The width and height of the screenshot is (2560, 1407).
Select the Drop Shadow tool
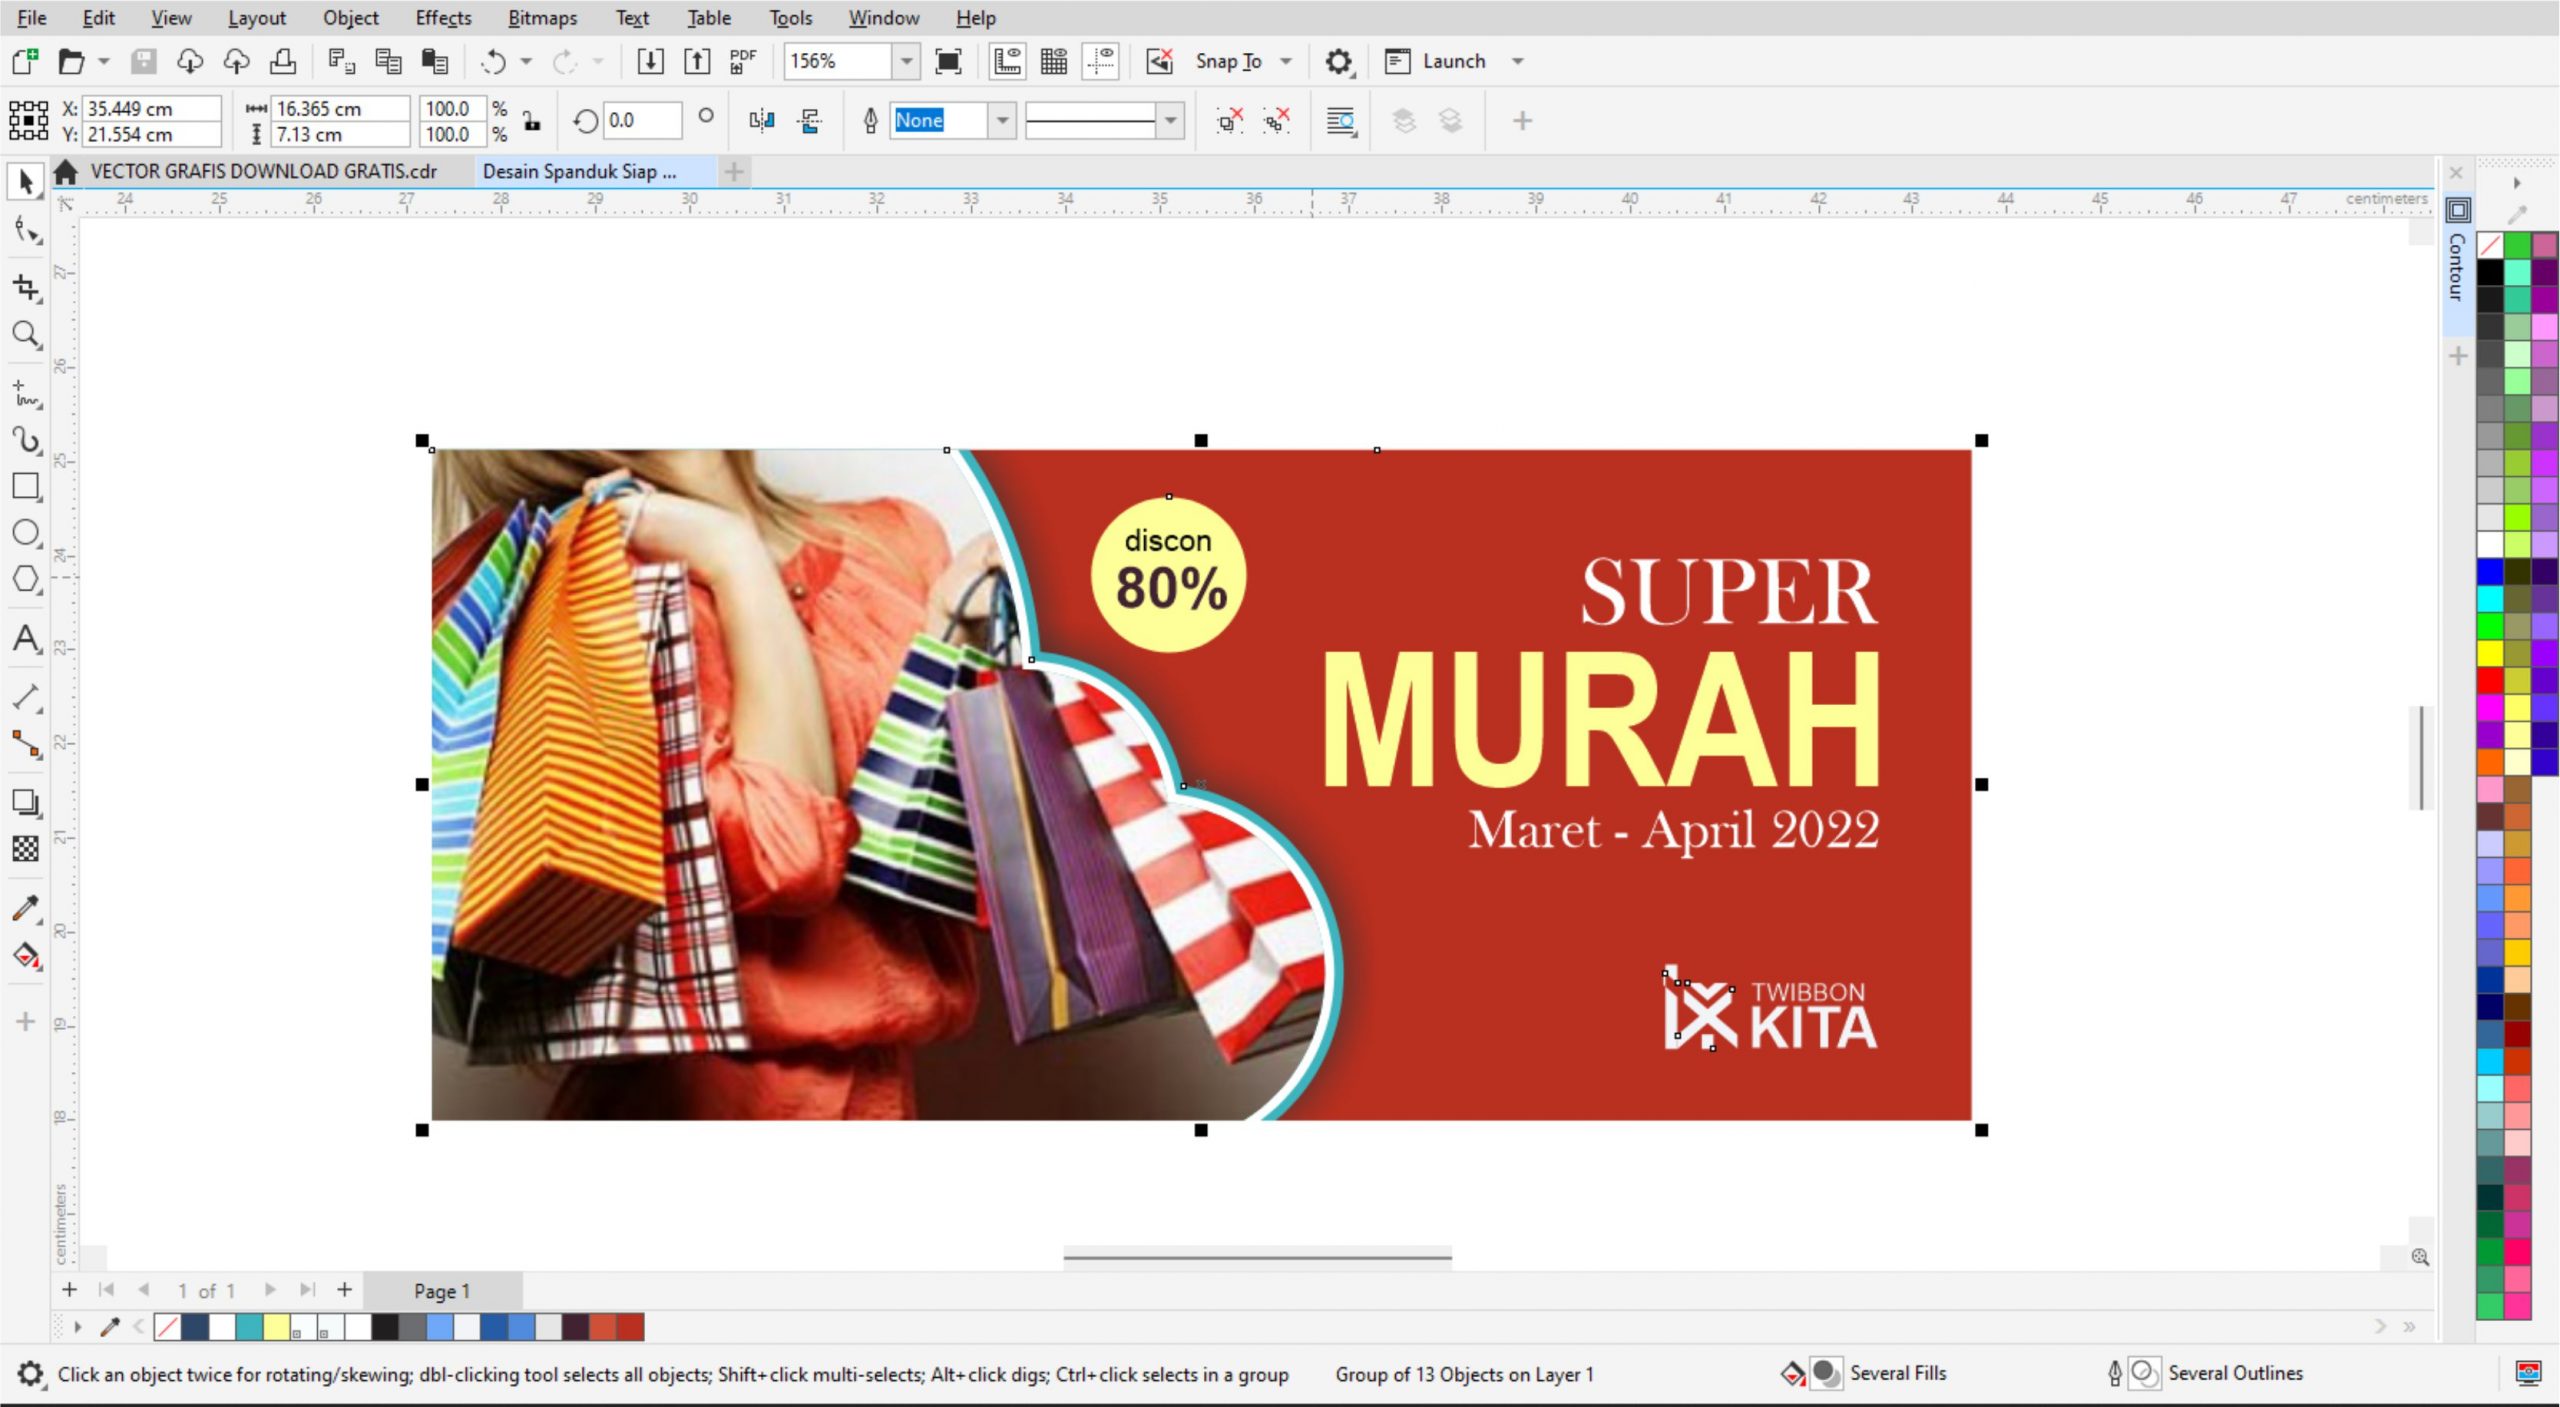[26, 802]
